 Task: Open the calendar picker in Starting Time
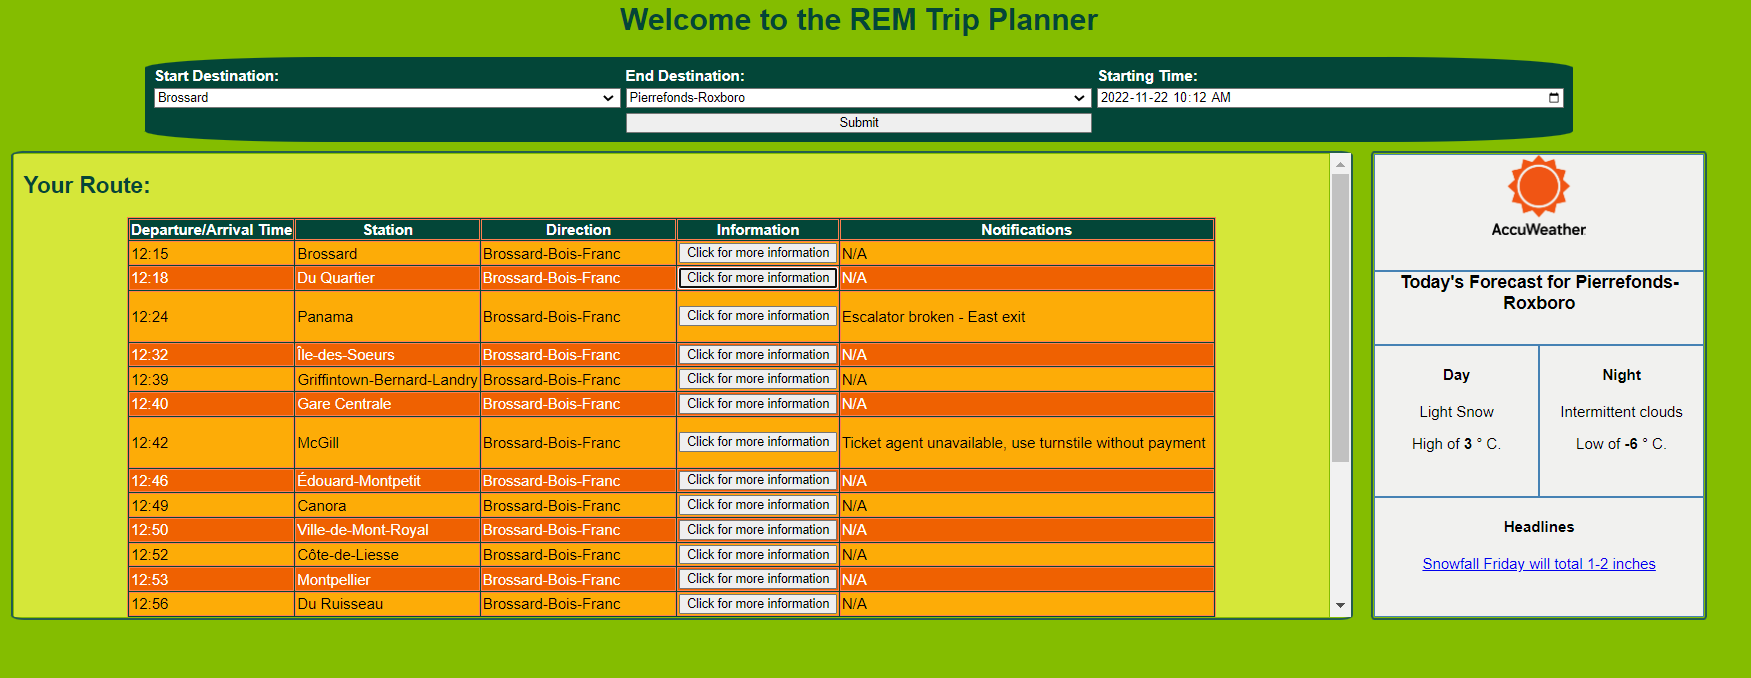[1553, 98]
